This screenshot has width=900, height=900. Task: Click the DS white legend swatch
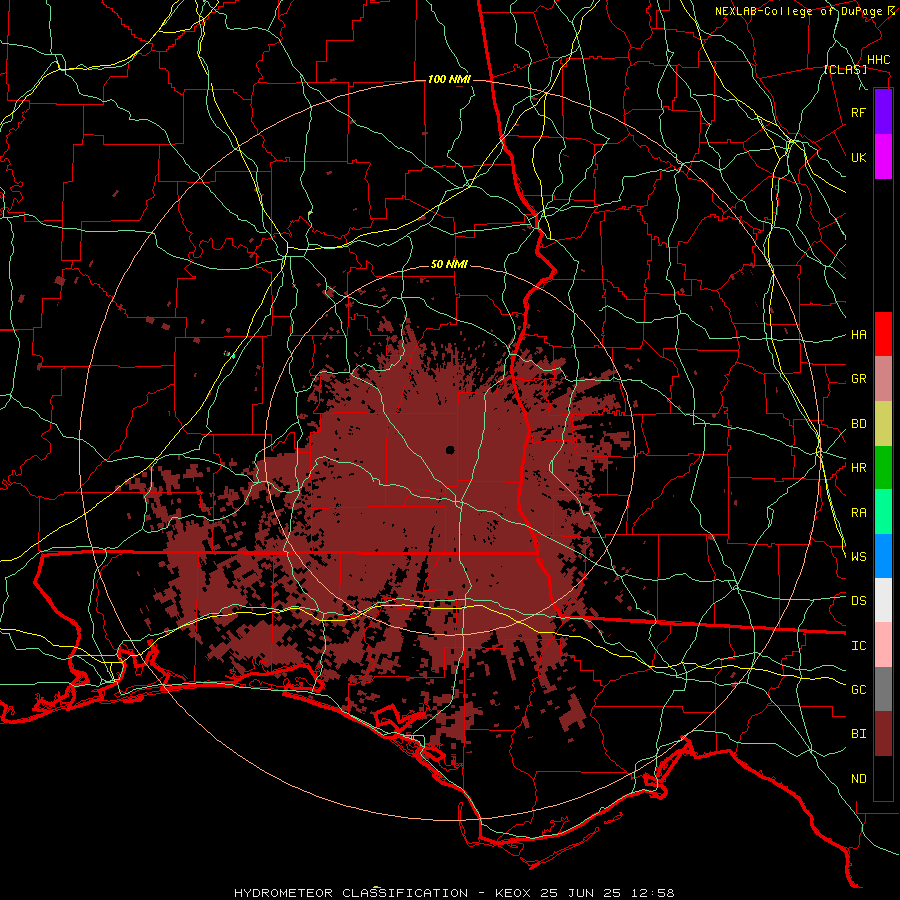pyautogui.click(x=883, y=600)
